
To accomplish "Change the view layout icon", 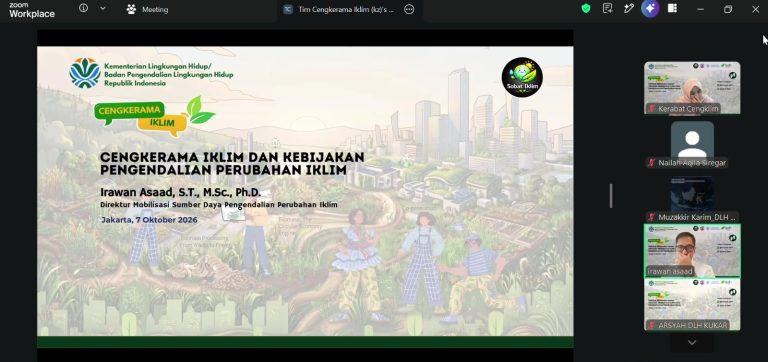I will click(672, 8).
